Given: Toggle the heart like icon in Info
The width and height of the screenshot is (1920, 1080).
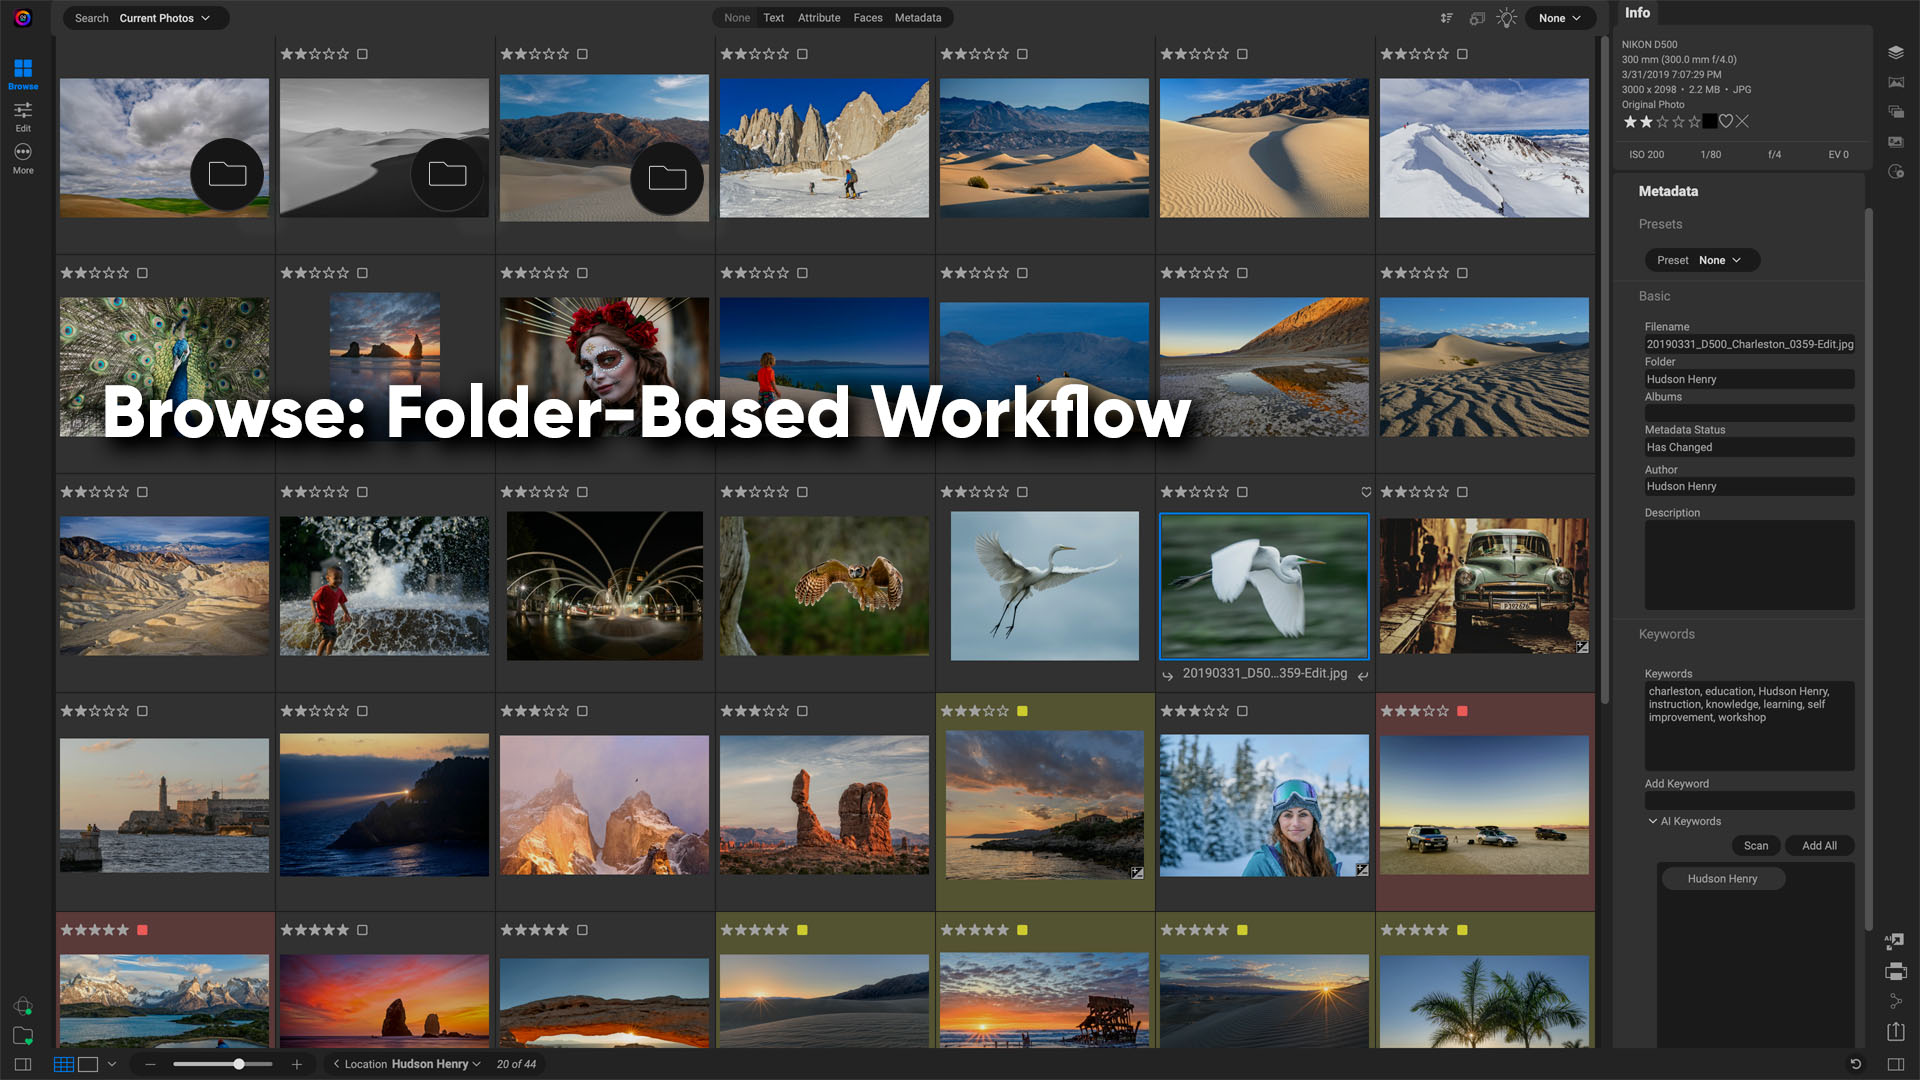Looking at the screenshot, I should (x=1726, y=121).
